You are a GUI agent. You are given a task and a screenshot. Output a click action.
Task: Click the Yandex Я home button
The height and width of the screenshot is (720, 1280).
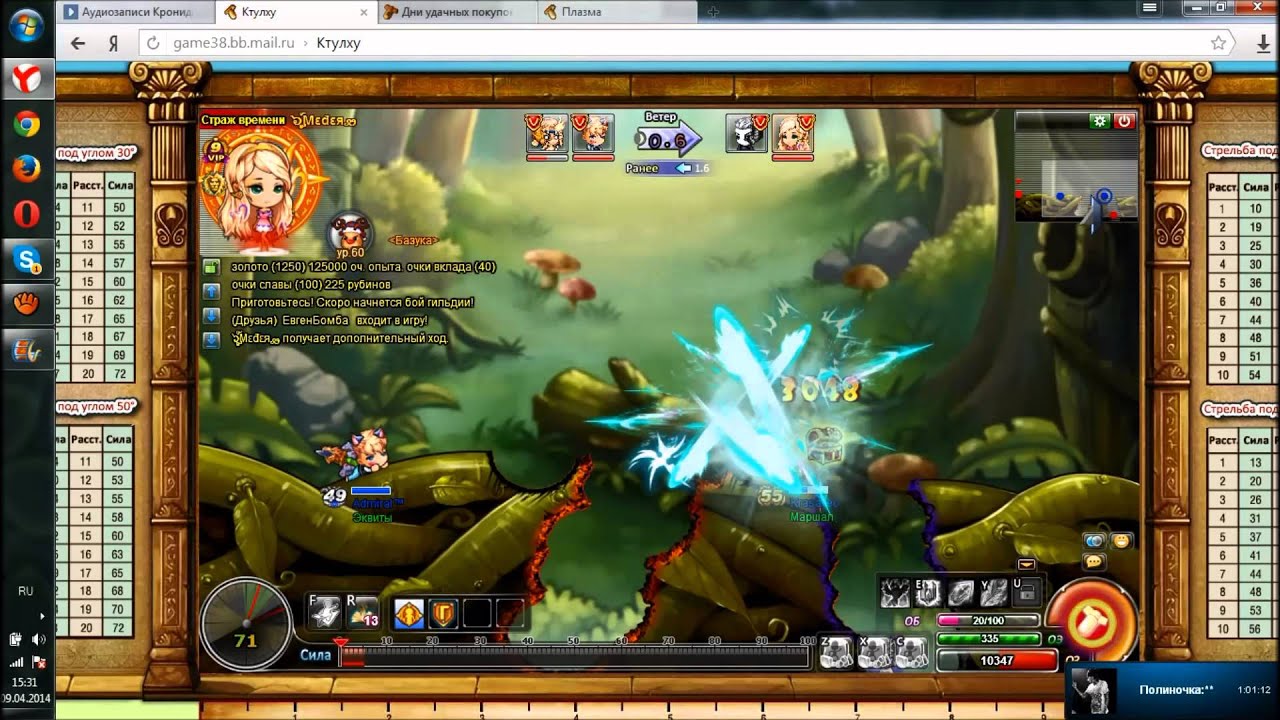click(x=114, y=44)
